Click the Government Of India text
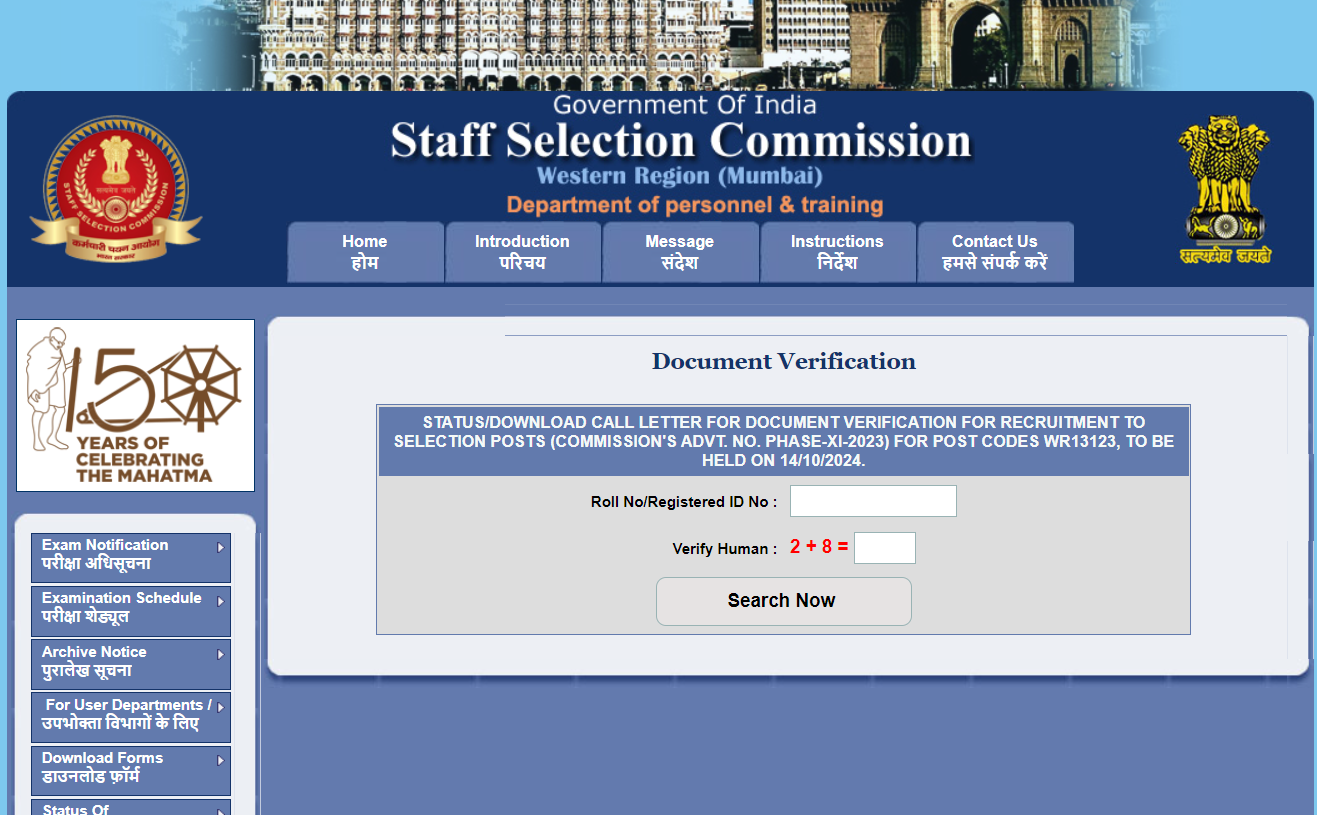Viewport: 1317px width, 815px height. (x=685, y=105)
